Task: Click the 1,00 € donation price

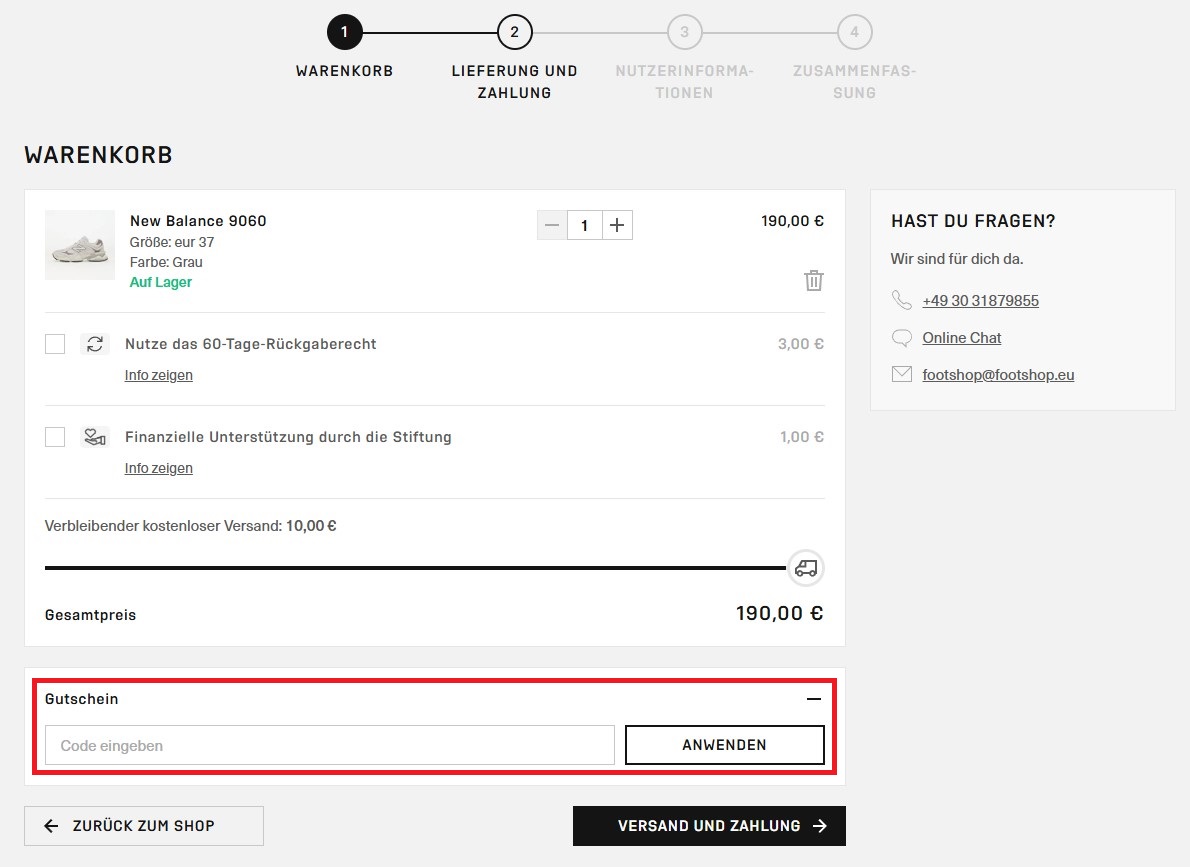Action: point(801,437)
